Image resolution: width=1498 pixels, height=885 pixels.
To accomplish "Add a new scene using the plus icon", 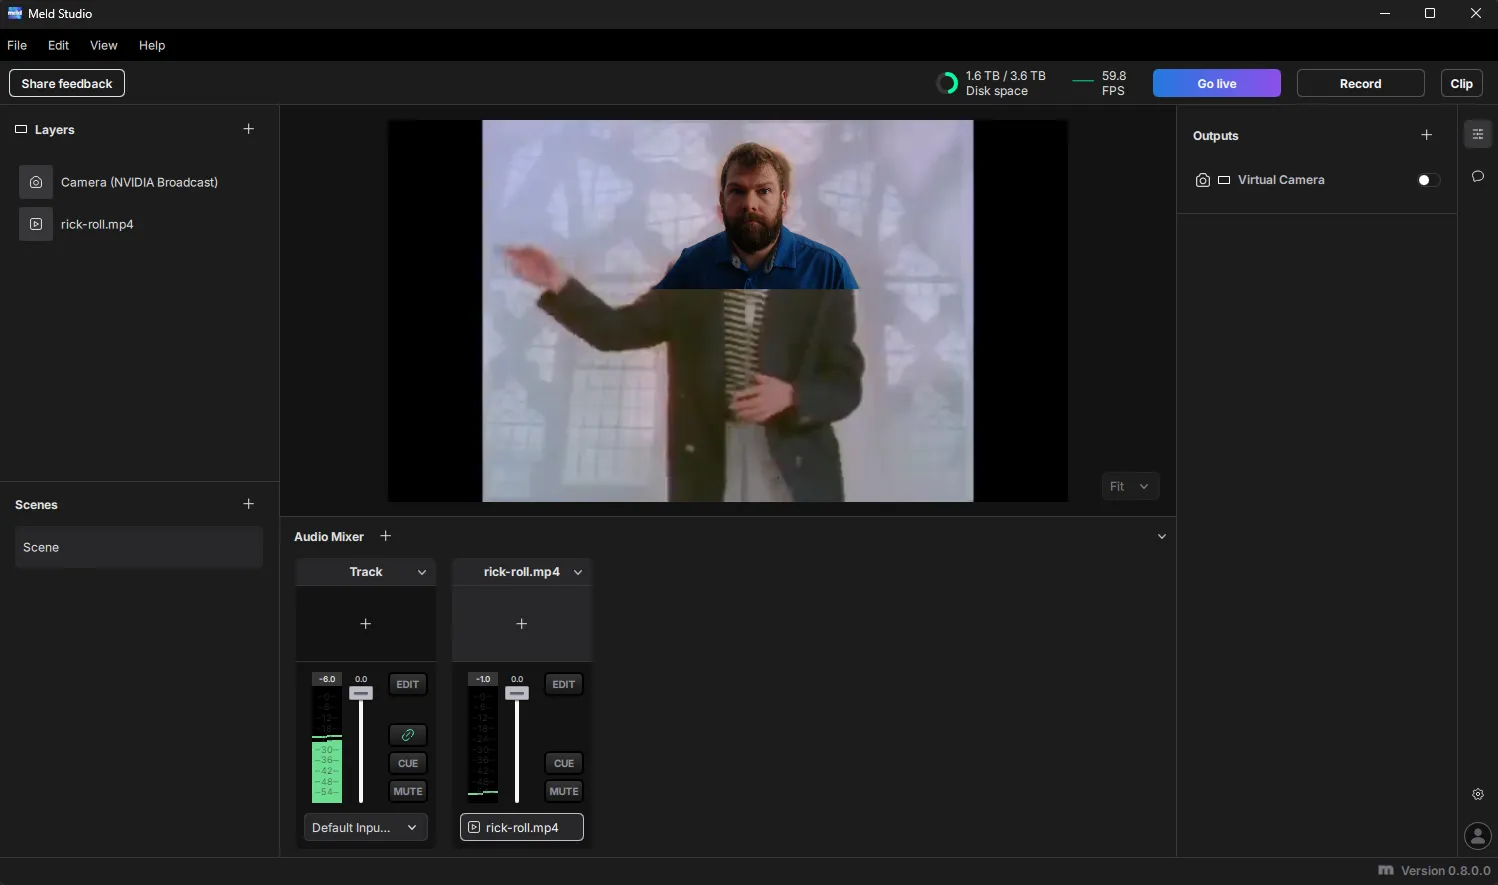I will 248,504.
